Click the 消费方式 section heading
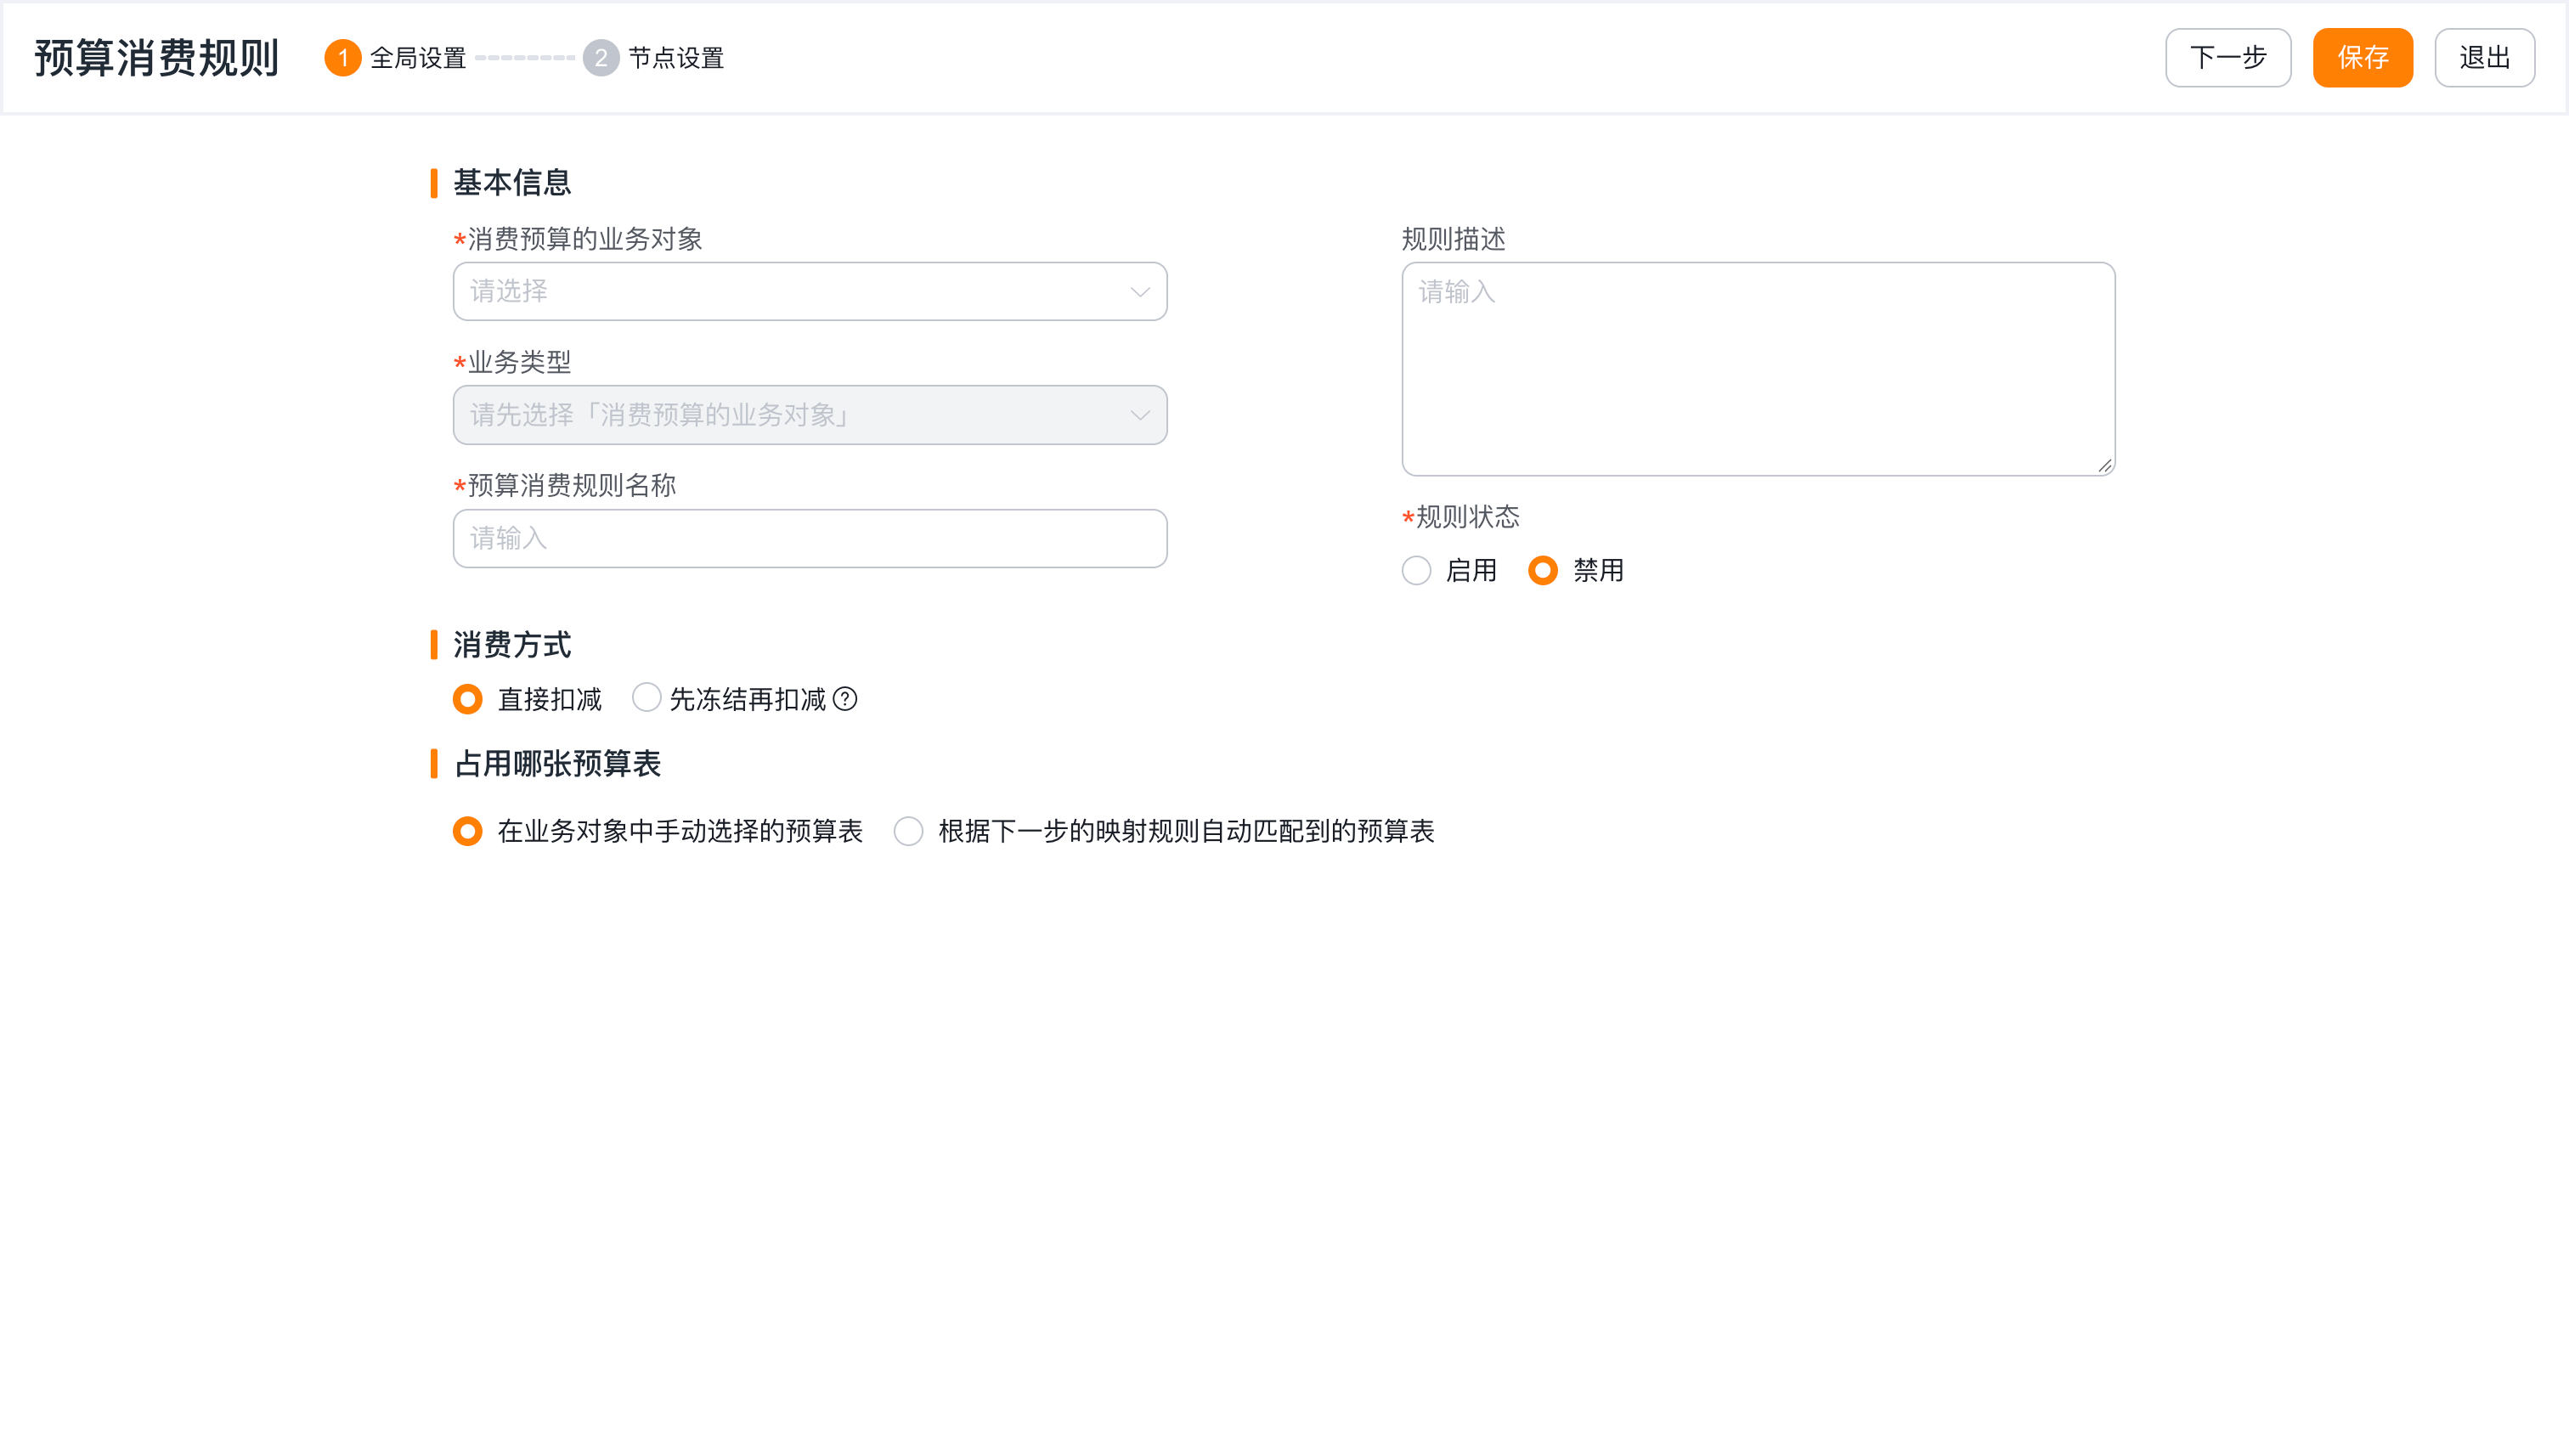This screenshot has width=2569, height=1456. point(512,645)
